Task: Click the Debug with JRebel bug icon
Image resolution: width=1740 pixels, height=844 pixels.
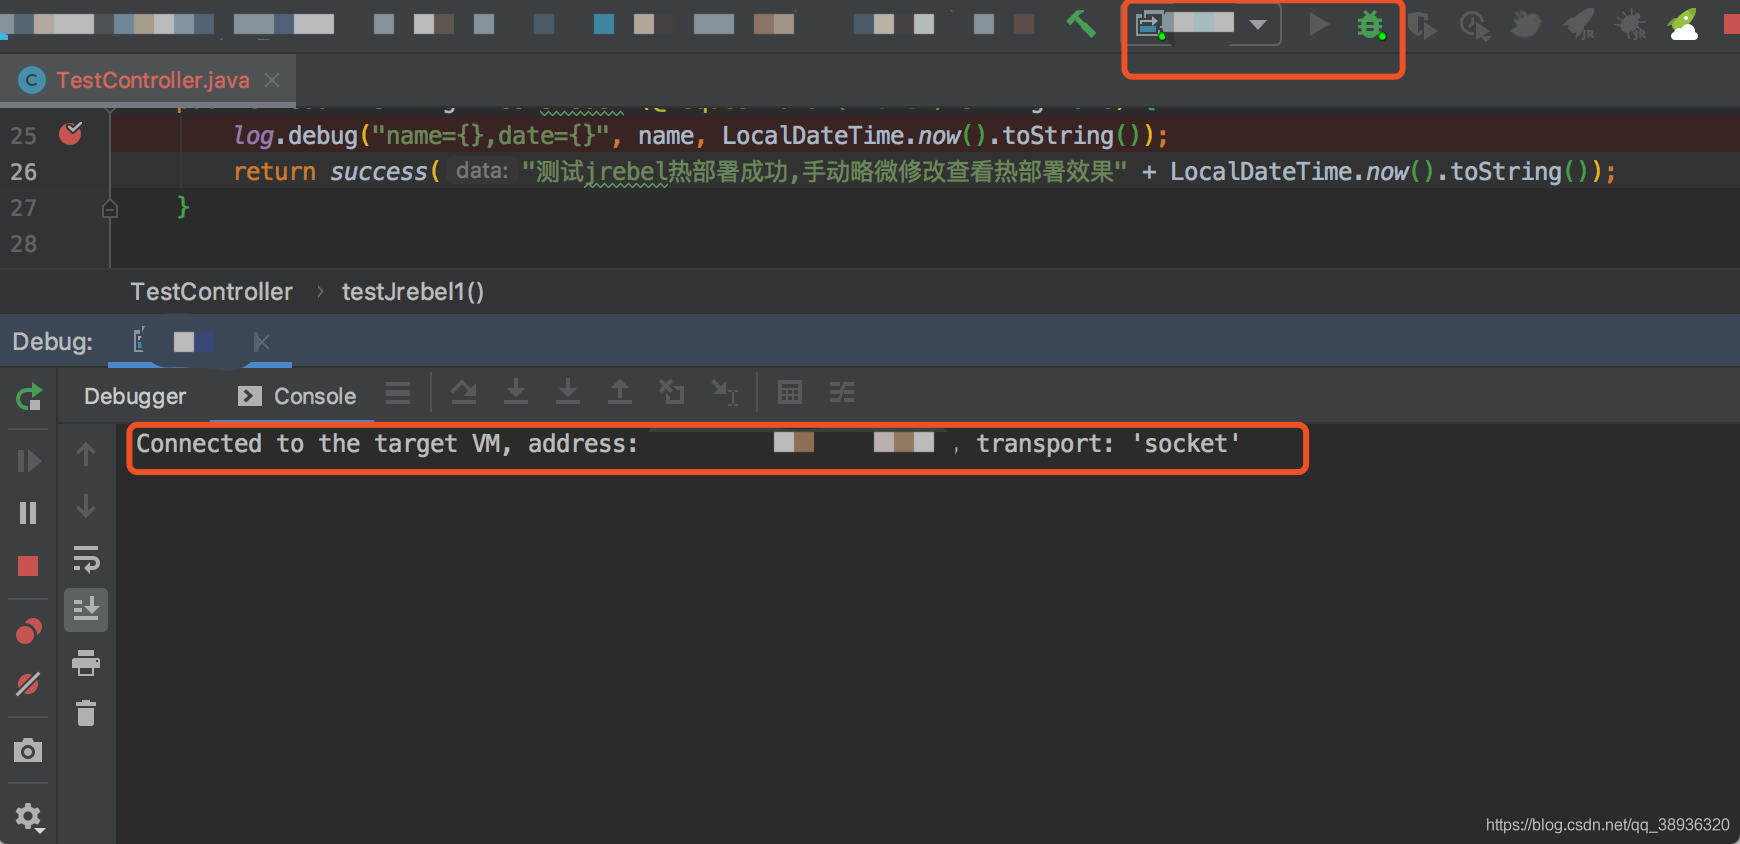Action: [x=1631, y=25]
